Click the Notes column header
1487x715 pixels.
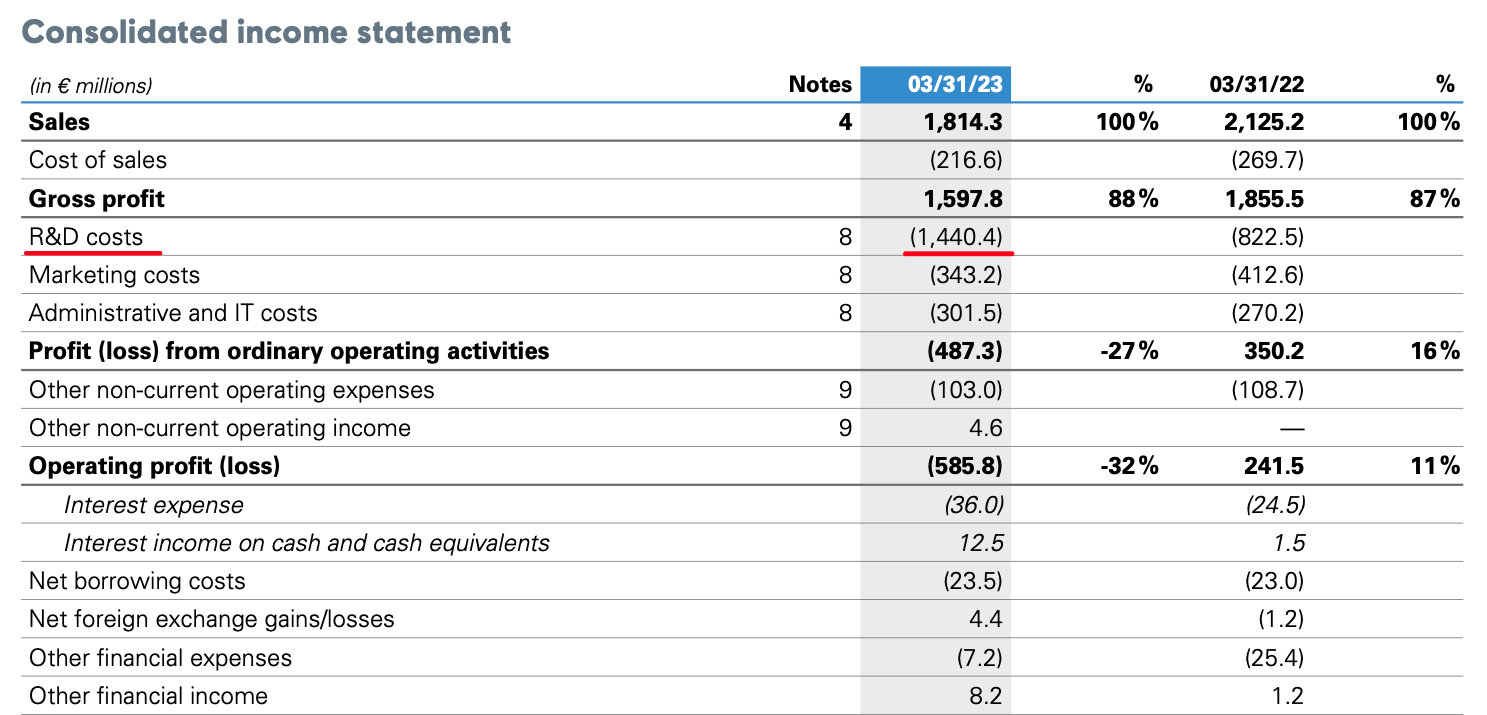pos(820,85)
